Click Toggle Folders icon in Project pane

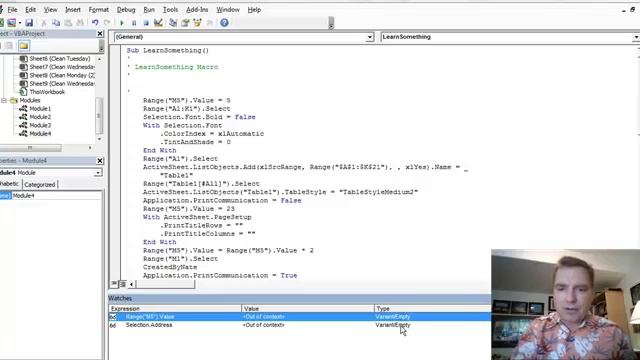point(24,46)
